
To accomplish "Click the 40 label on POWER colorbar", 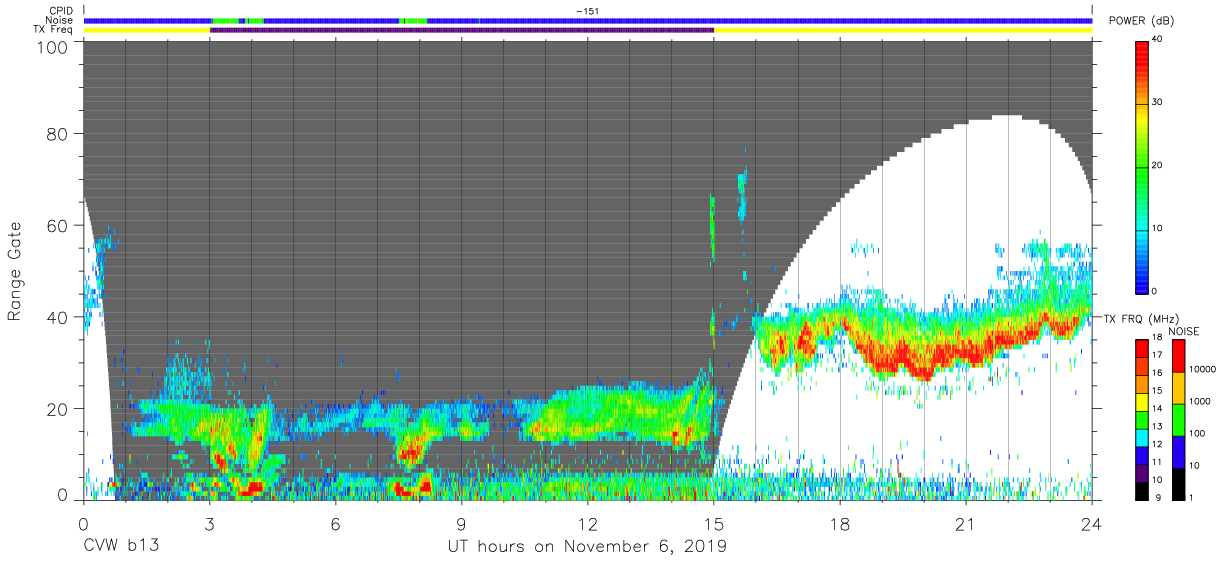I will click(x=1158, y=40).
